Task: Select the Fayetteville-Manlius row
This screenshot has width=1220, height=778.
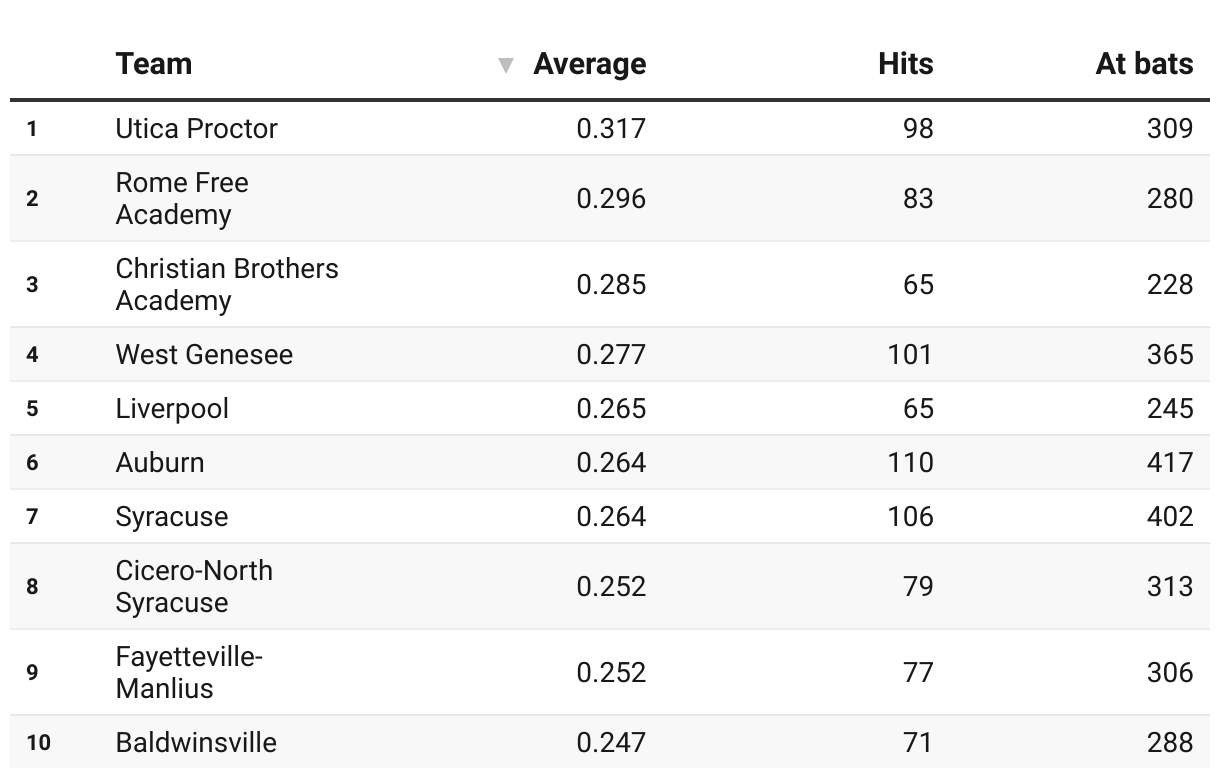Action: tap(189, 672)
